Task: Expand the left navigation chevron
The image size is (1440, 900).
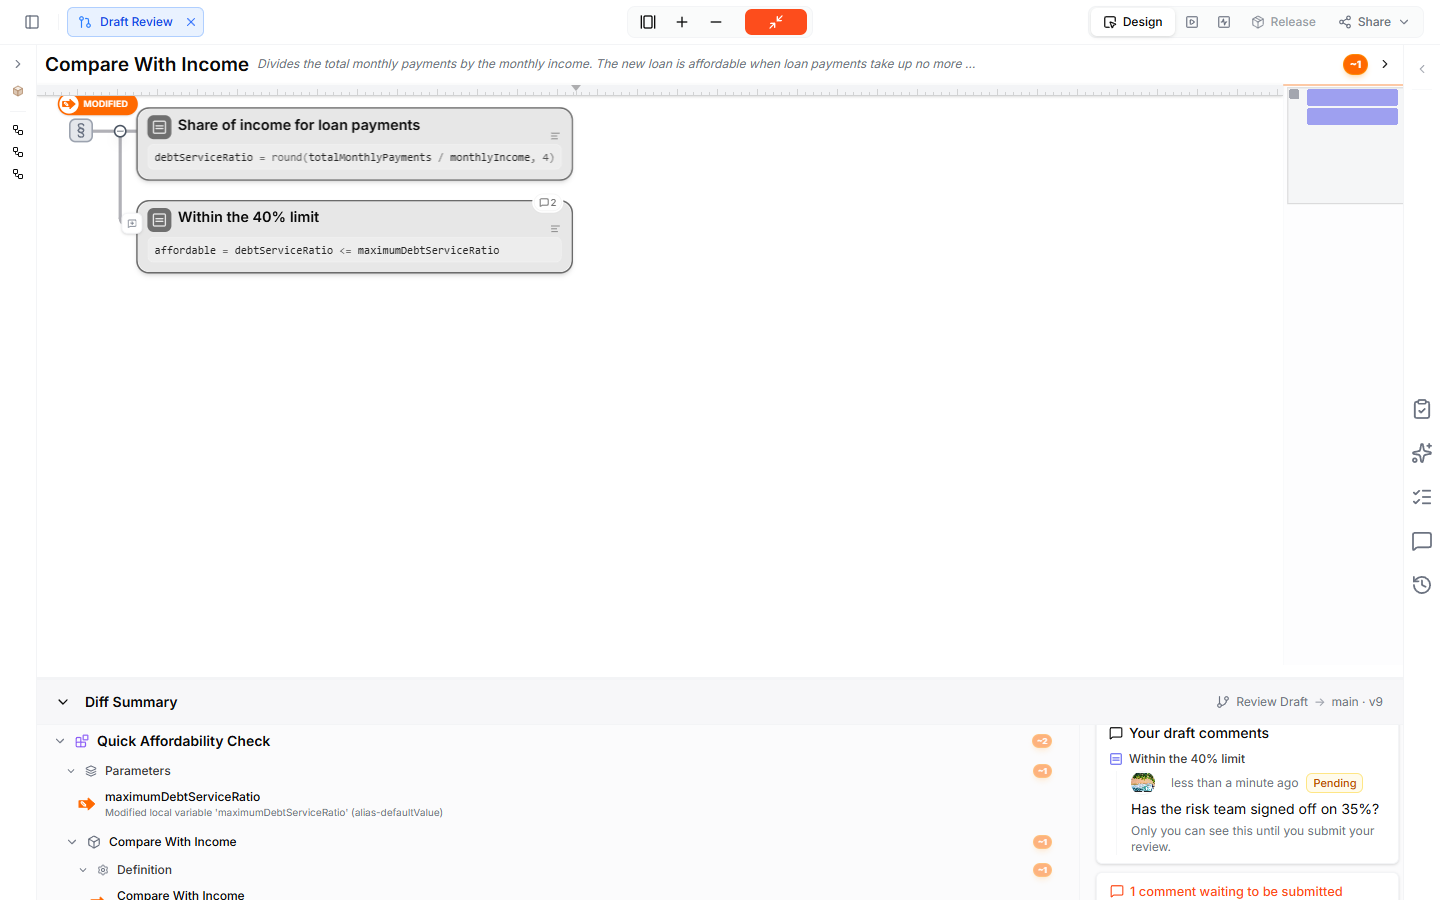Action: pos(18,64)
